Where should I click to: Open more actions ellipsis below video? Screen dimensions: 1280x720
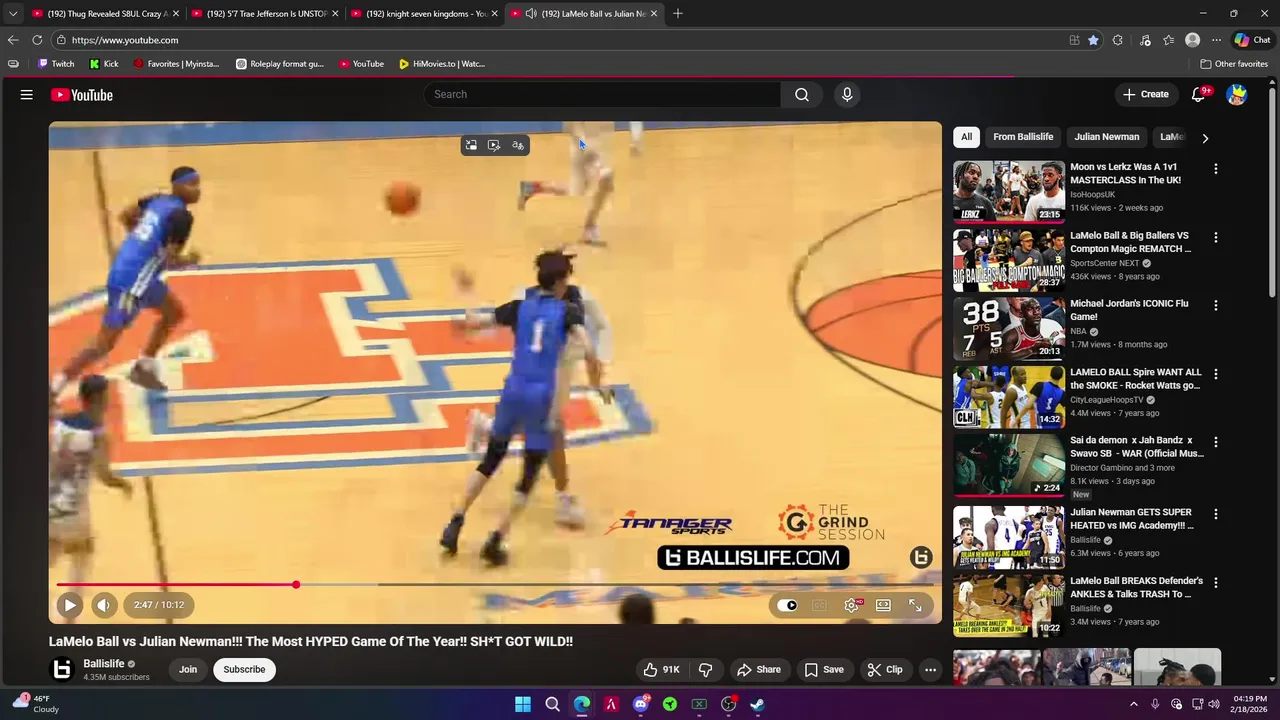[x=930, y=670]
